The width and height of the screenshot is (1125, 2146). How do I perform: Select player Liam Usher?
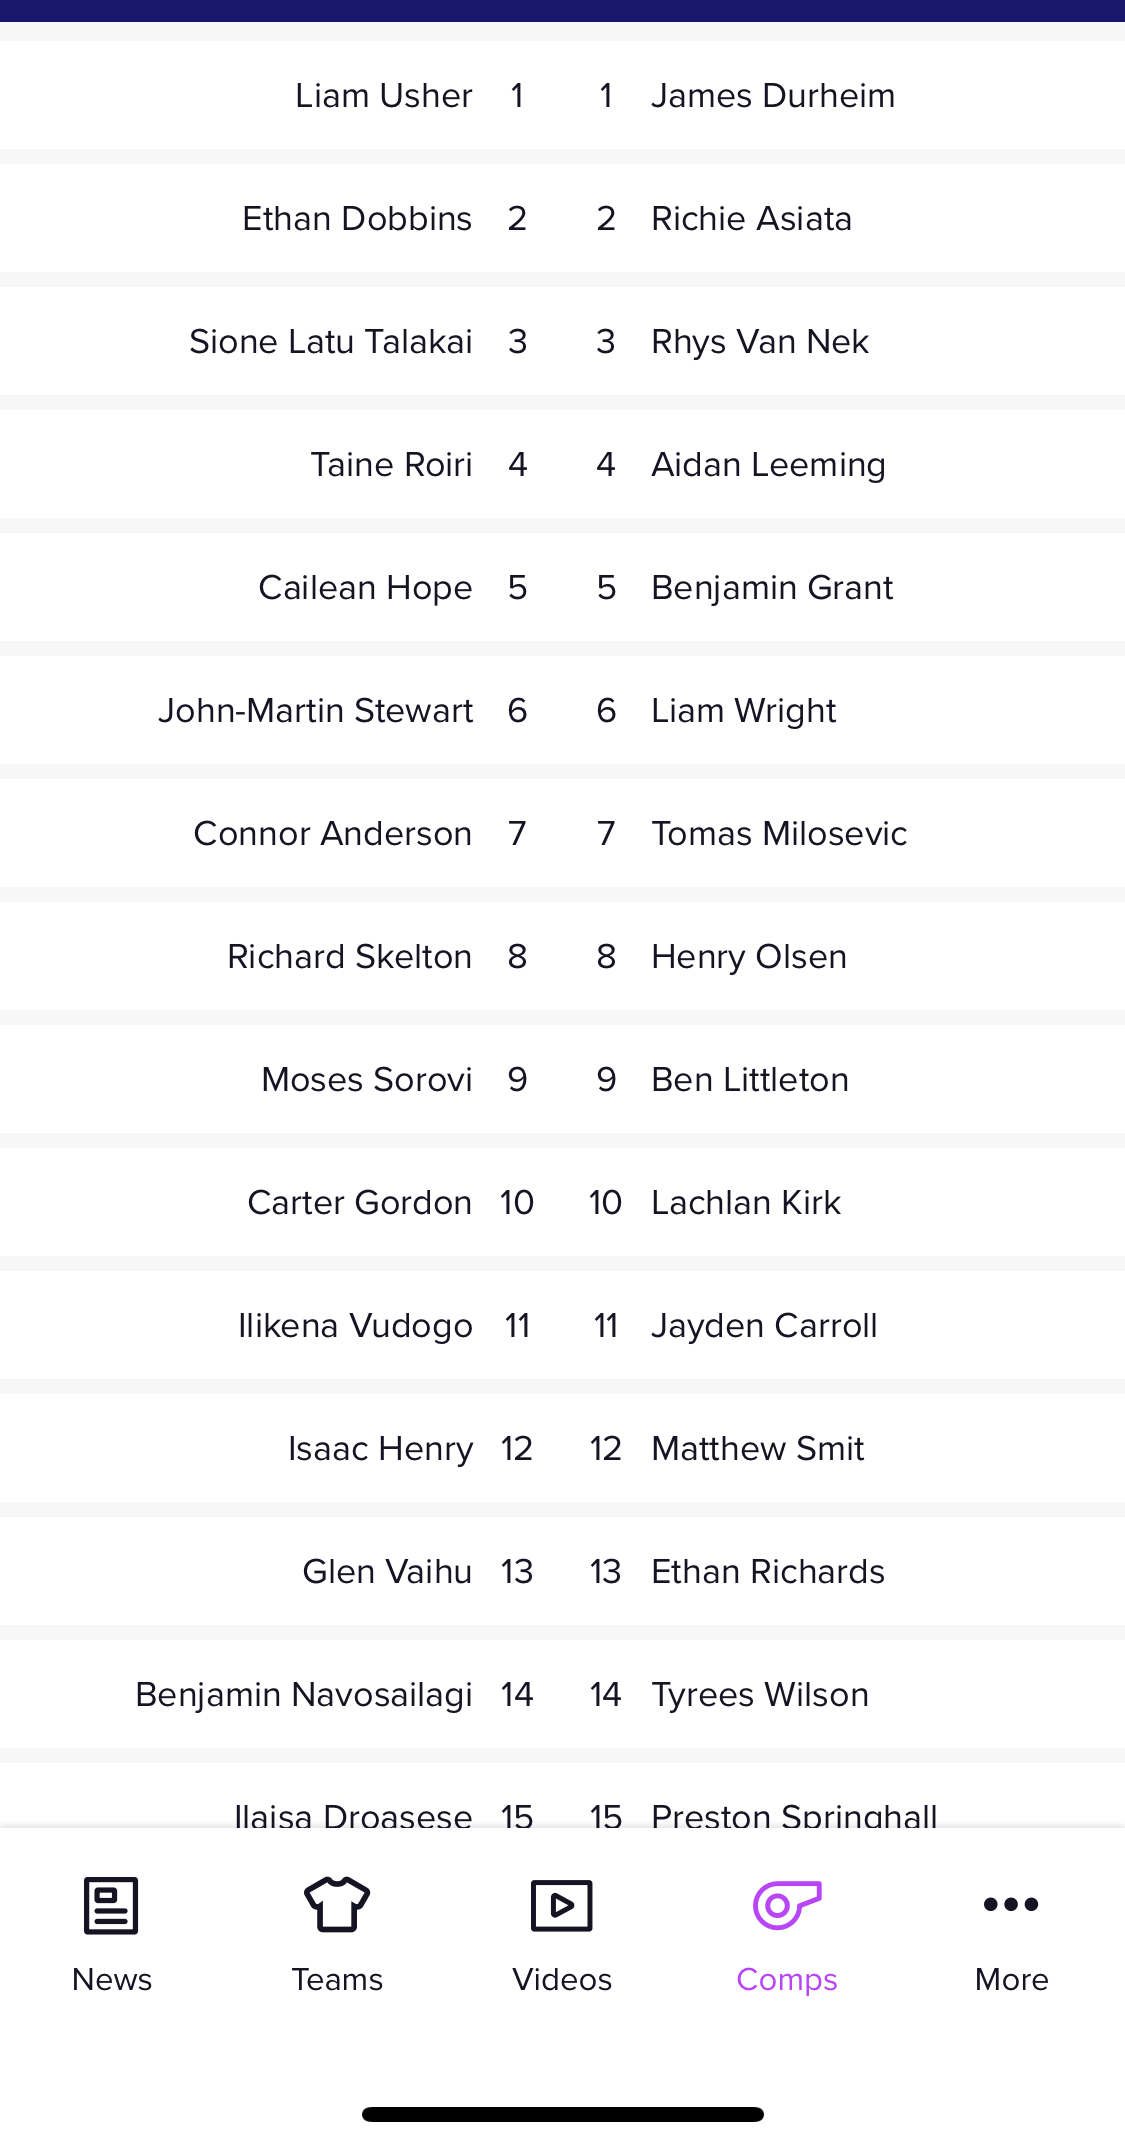(x=384, y=95)
